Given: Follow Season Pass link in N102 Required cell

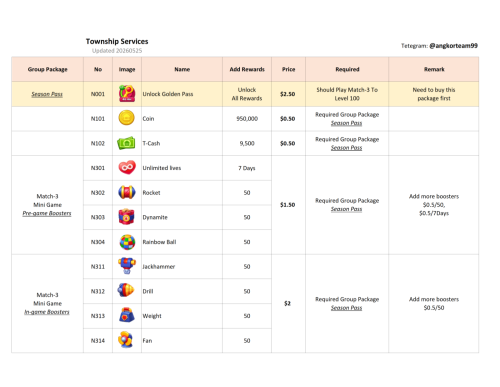Looking at the screenshot, I should [x=346, y=148].
